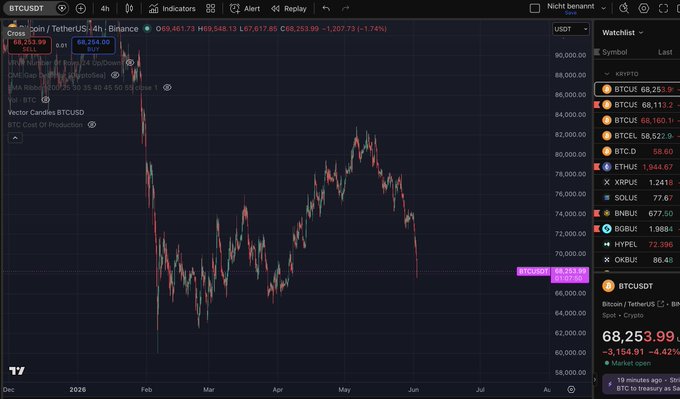
Task: Click the plus icon to compare symbols
Action: [x=81, y=8]
